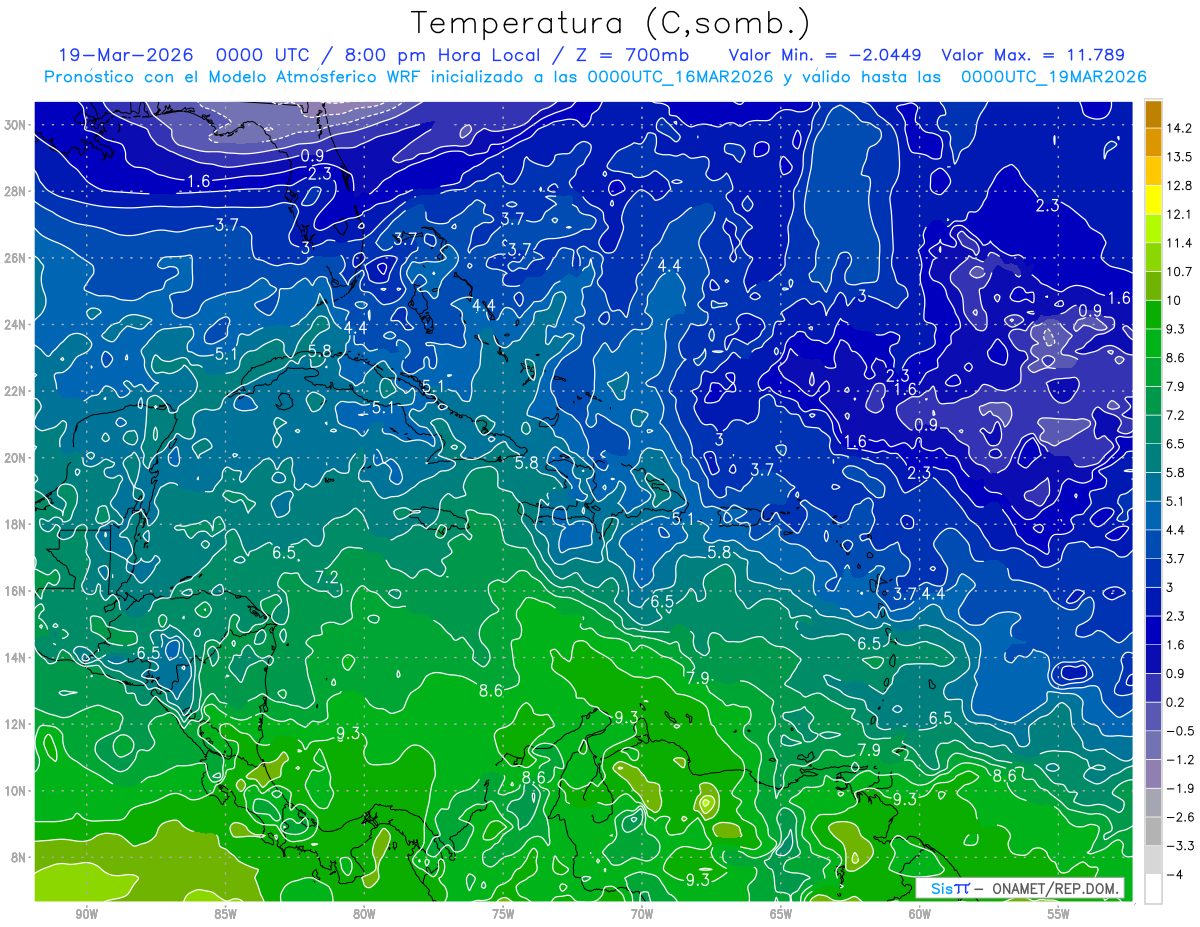Click the orange top swatch above 14.2 on colorbar
This screenshot has height=927, width=1200.
pos(1153,114)
